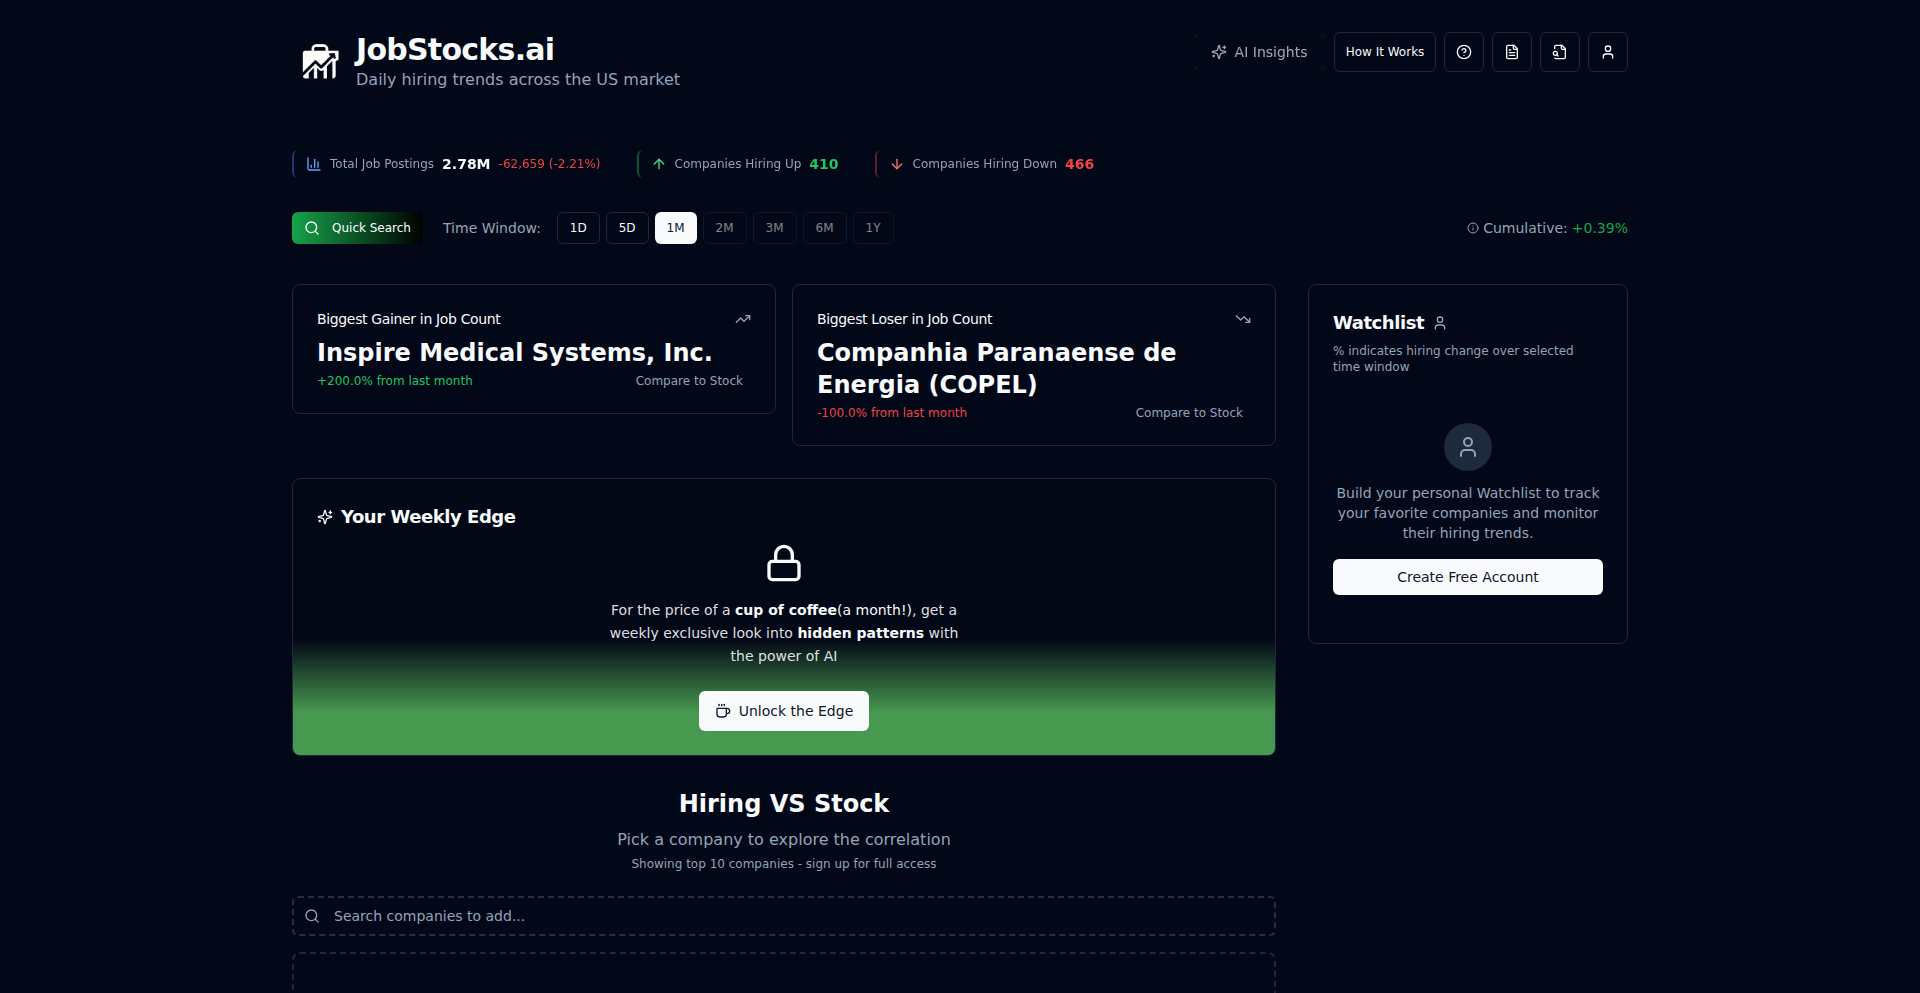Open the help icon in the header

pos(1463,51)
